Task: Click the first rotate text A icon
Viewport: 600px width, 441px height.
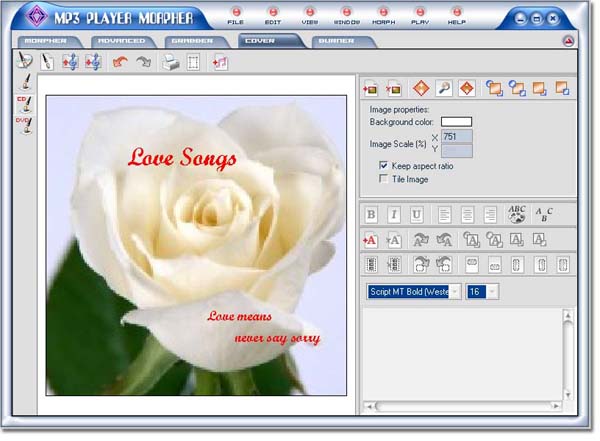Action: (421, 240)
